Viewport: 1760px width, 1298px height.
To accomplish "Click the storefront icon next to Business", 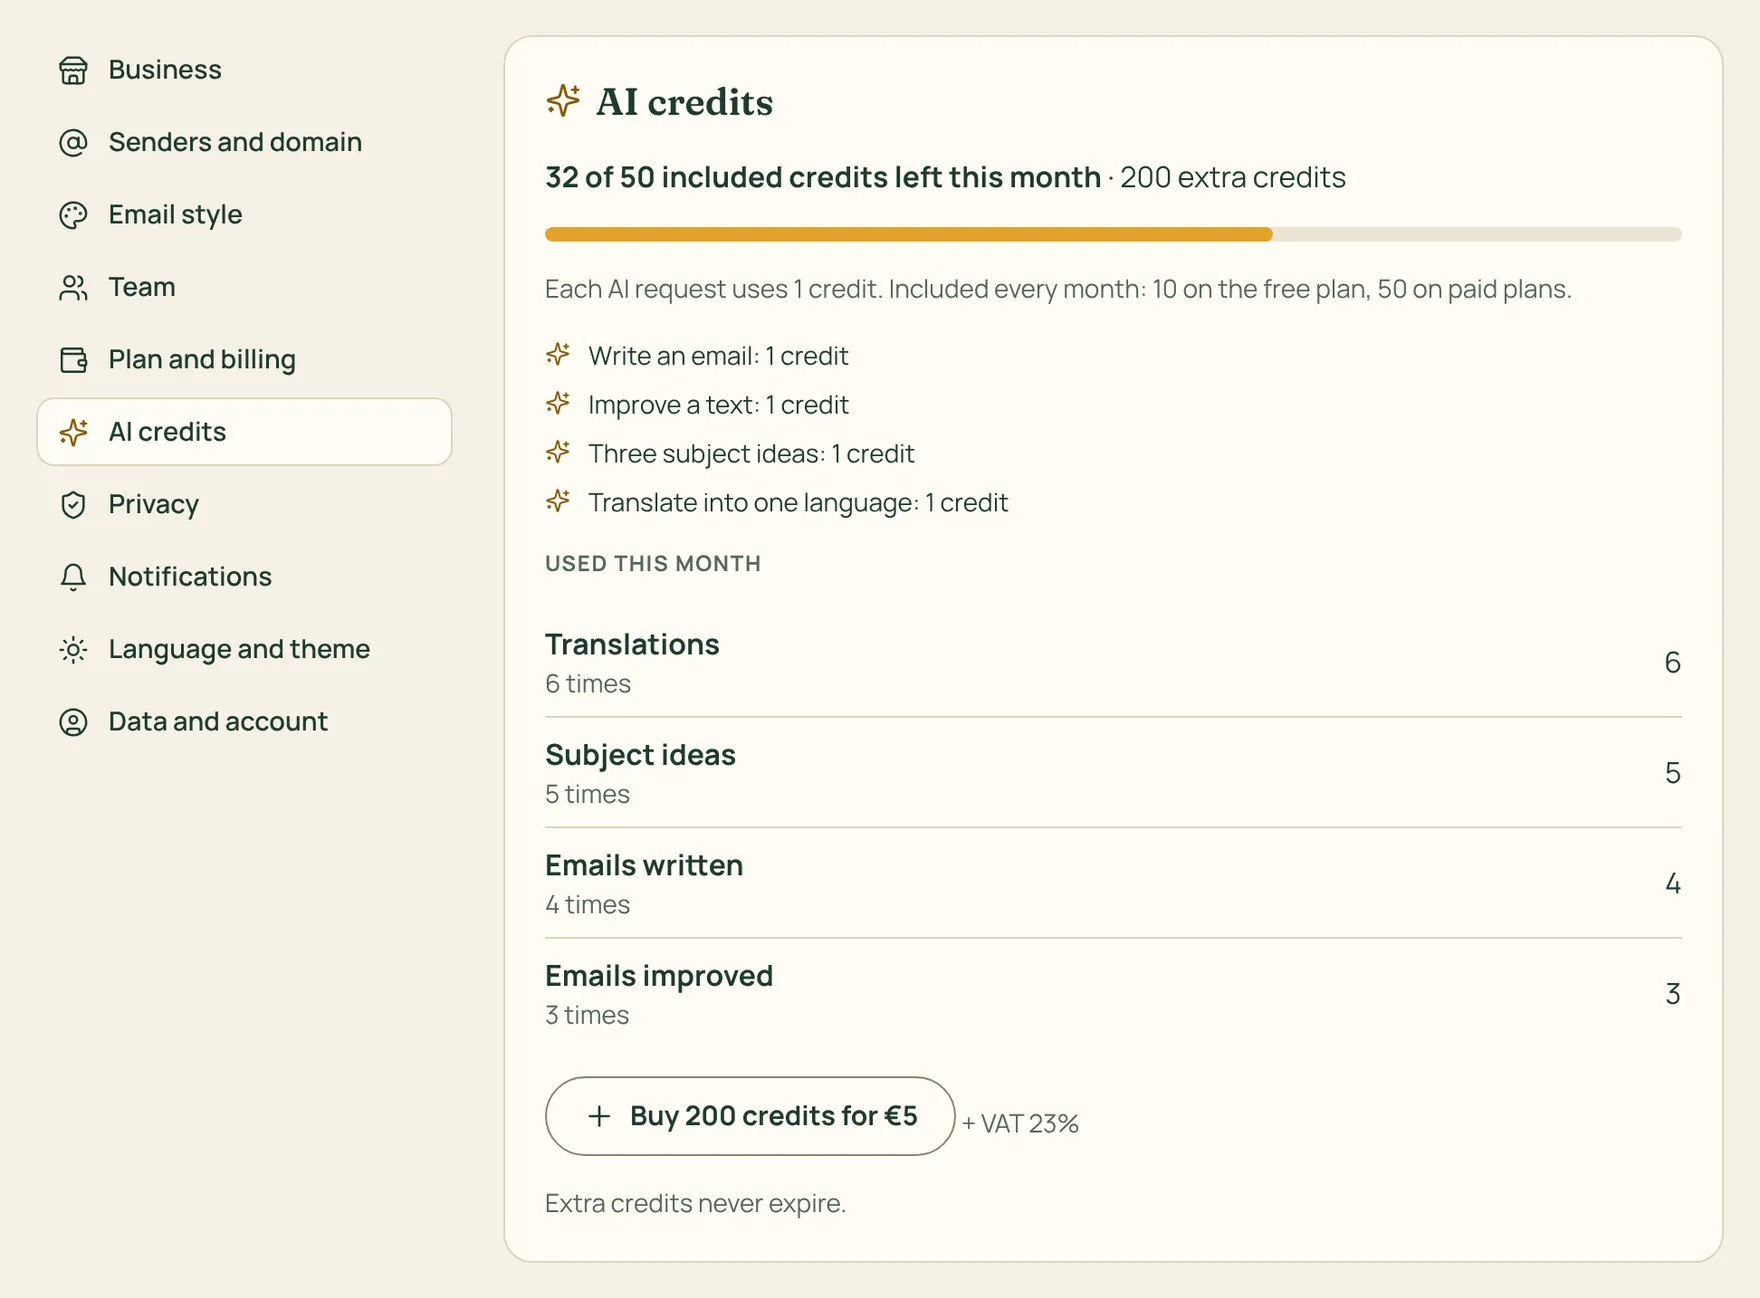I will 73,70.
